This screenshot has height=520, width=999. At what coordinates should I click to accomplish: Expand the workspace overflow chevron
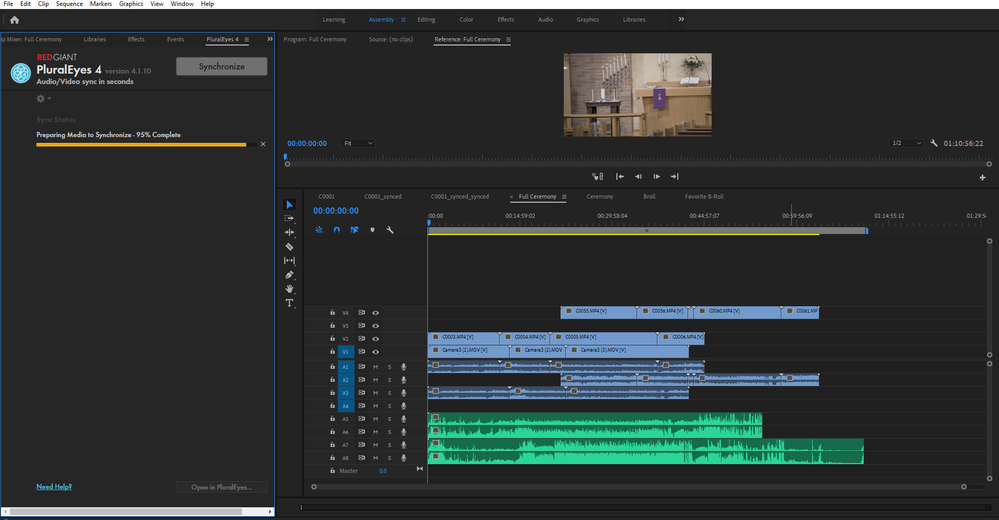682,19
